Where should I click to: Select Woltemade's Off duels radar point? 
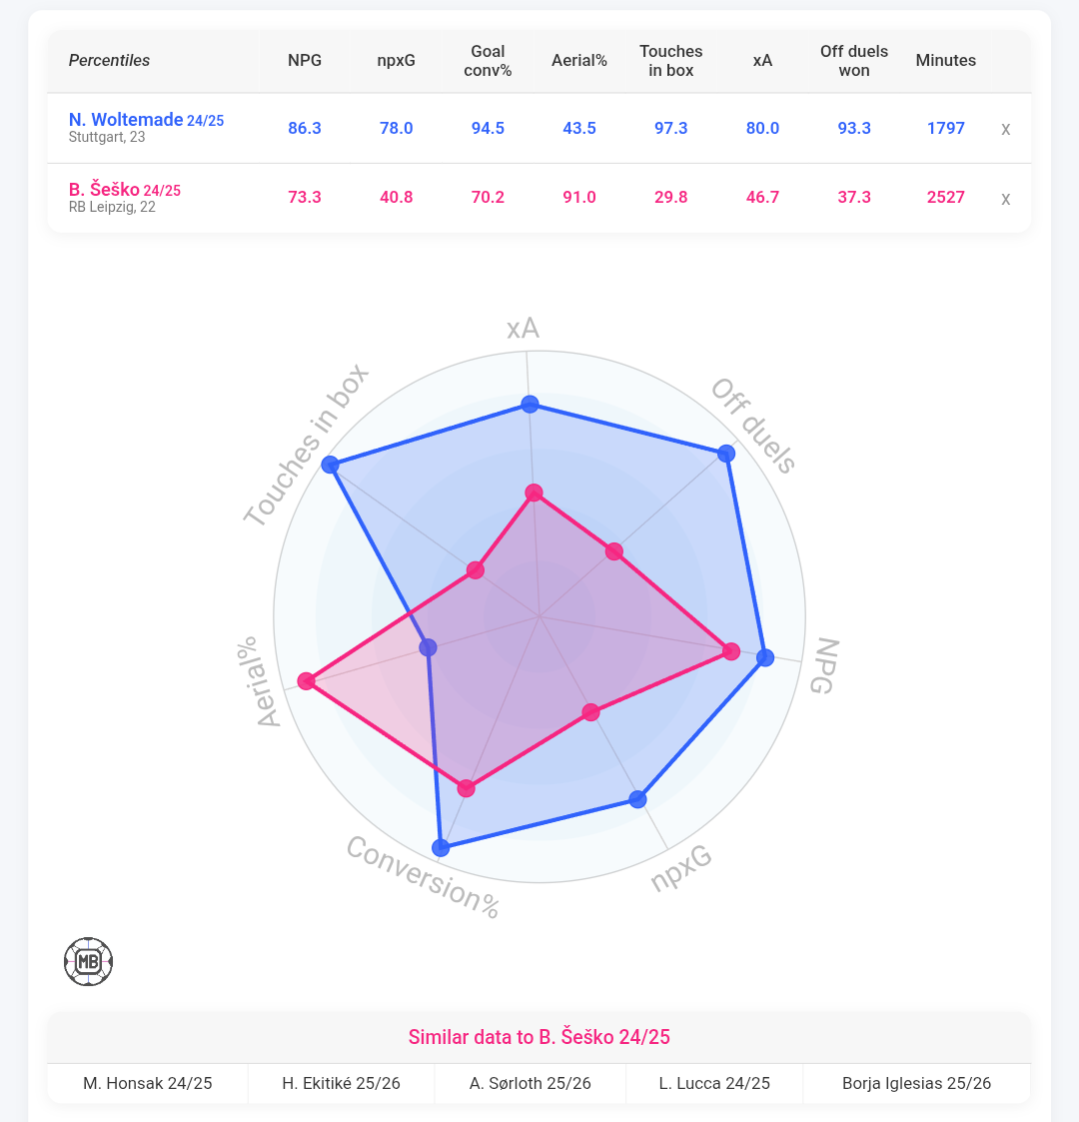(726, 453)
